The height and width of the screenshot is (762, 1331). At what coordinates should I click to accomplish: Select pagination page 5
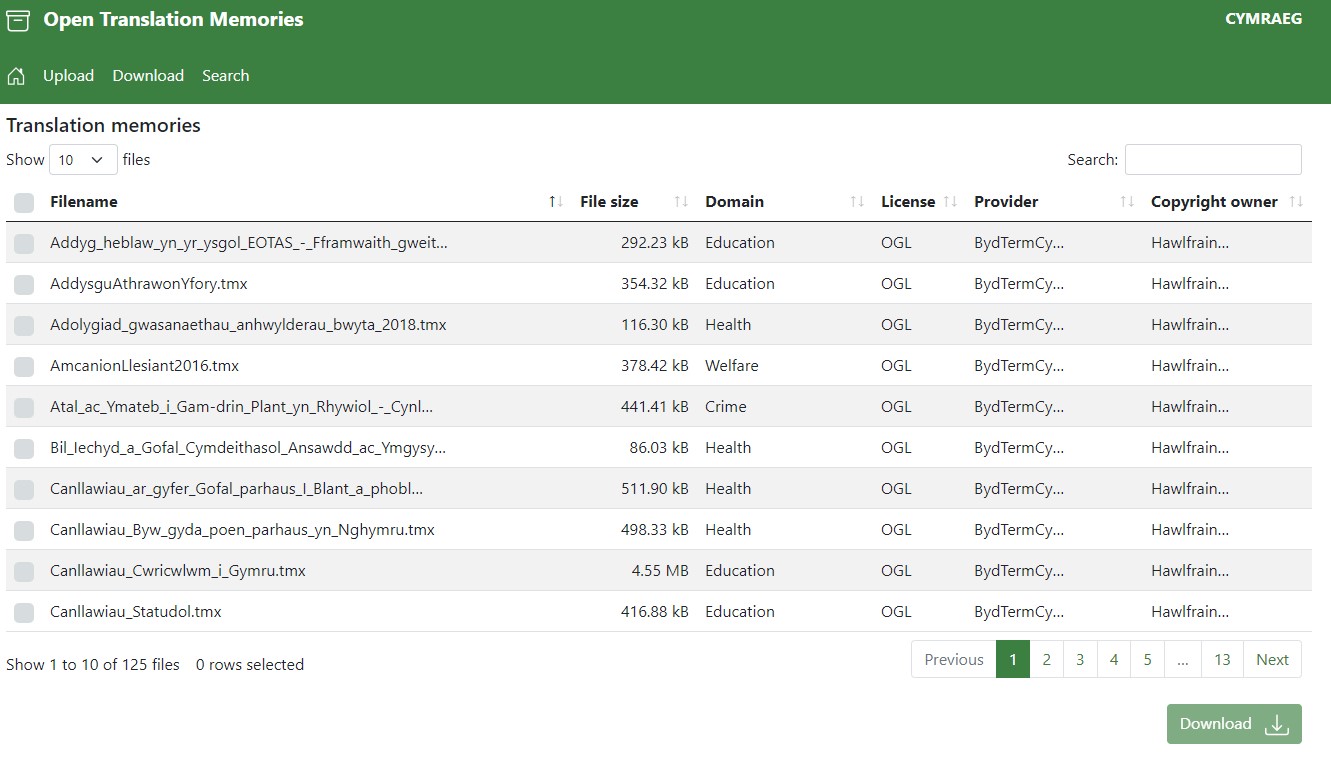[x=1147, y=660]
